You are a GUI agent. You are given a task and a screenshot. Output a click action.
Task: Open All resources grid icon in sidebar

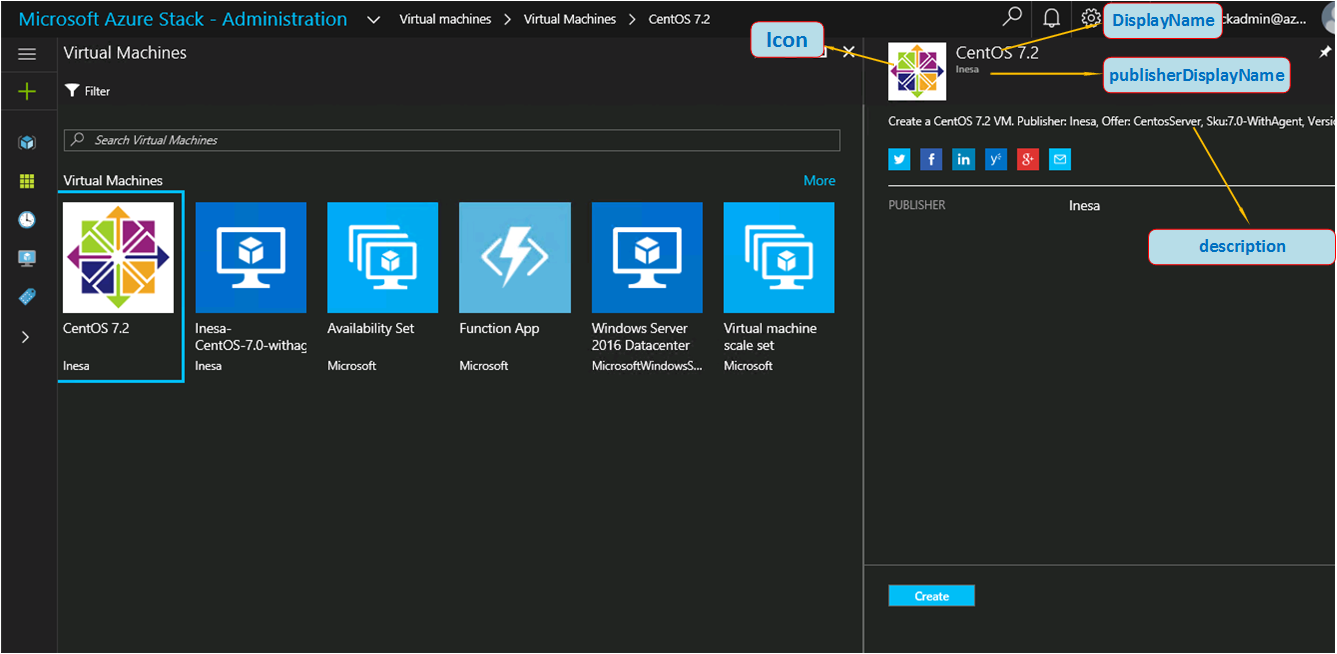tap(27, 181)
